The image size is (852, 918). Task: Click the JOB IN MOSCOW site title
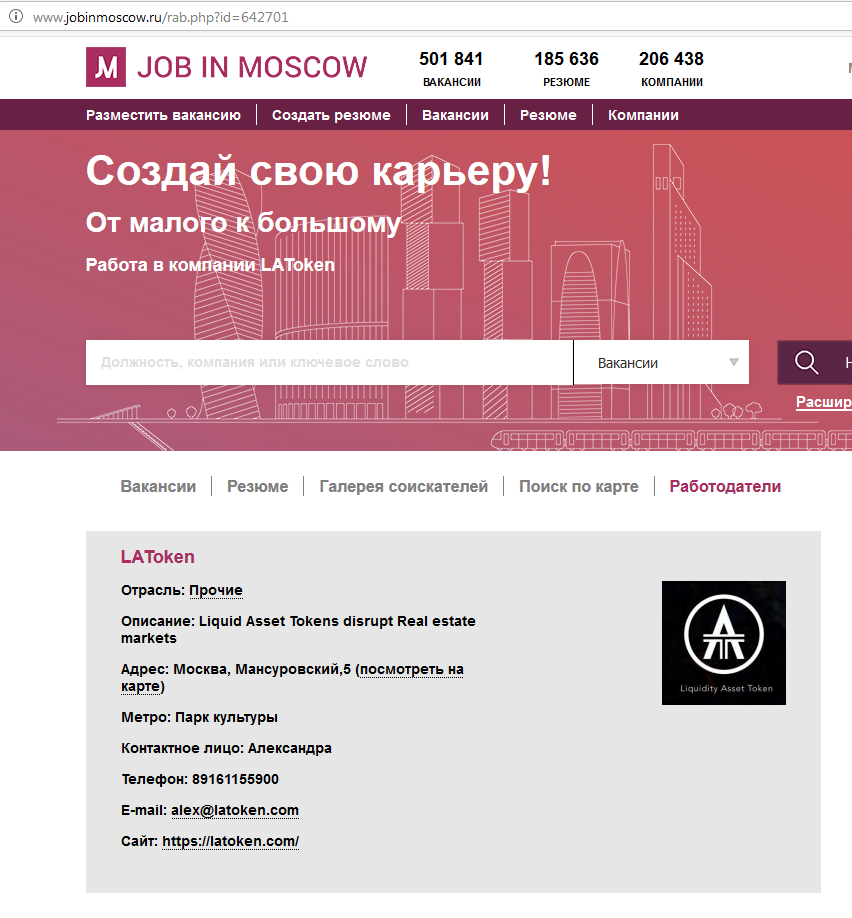tap(252, 67)
